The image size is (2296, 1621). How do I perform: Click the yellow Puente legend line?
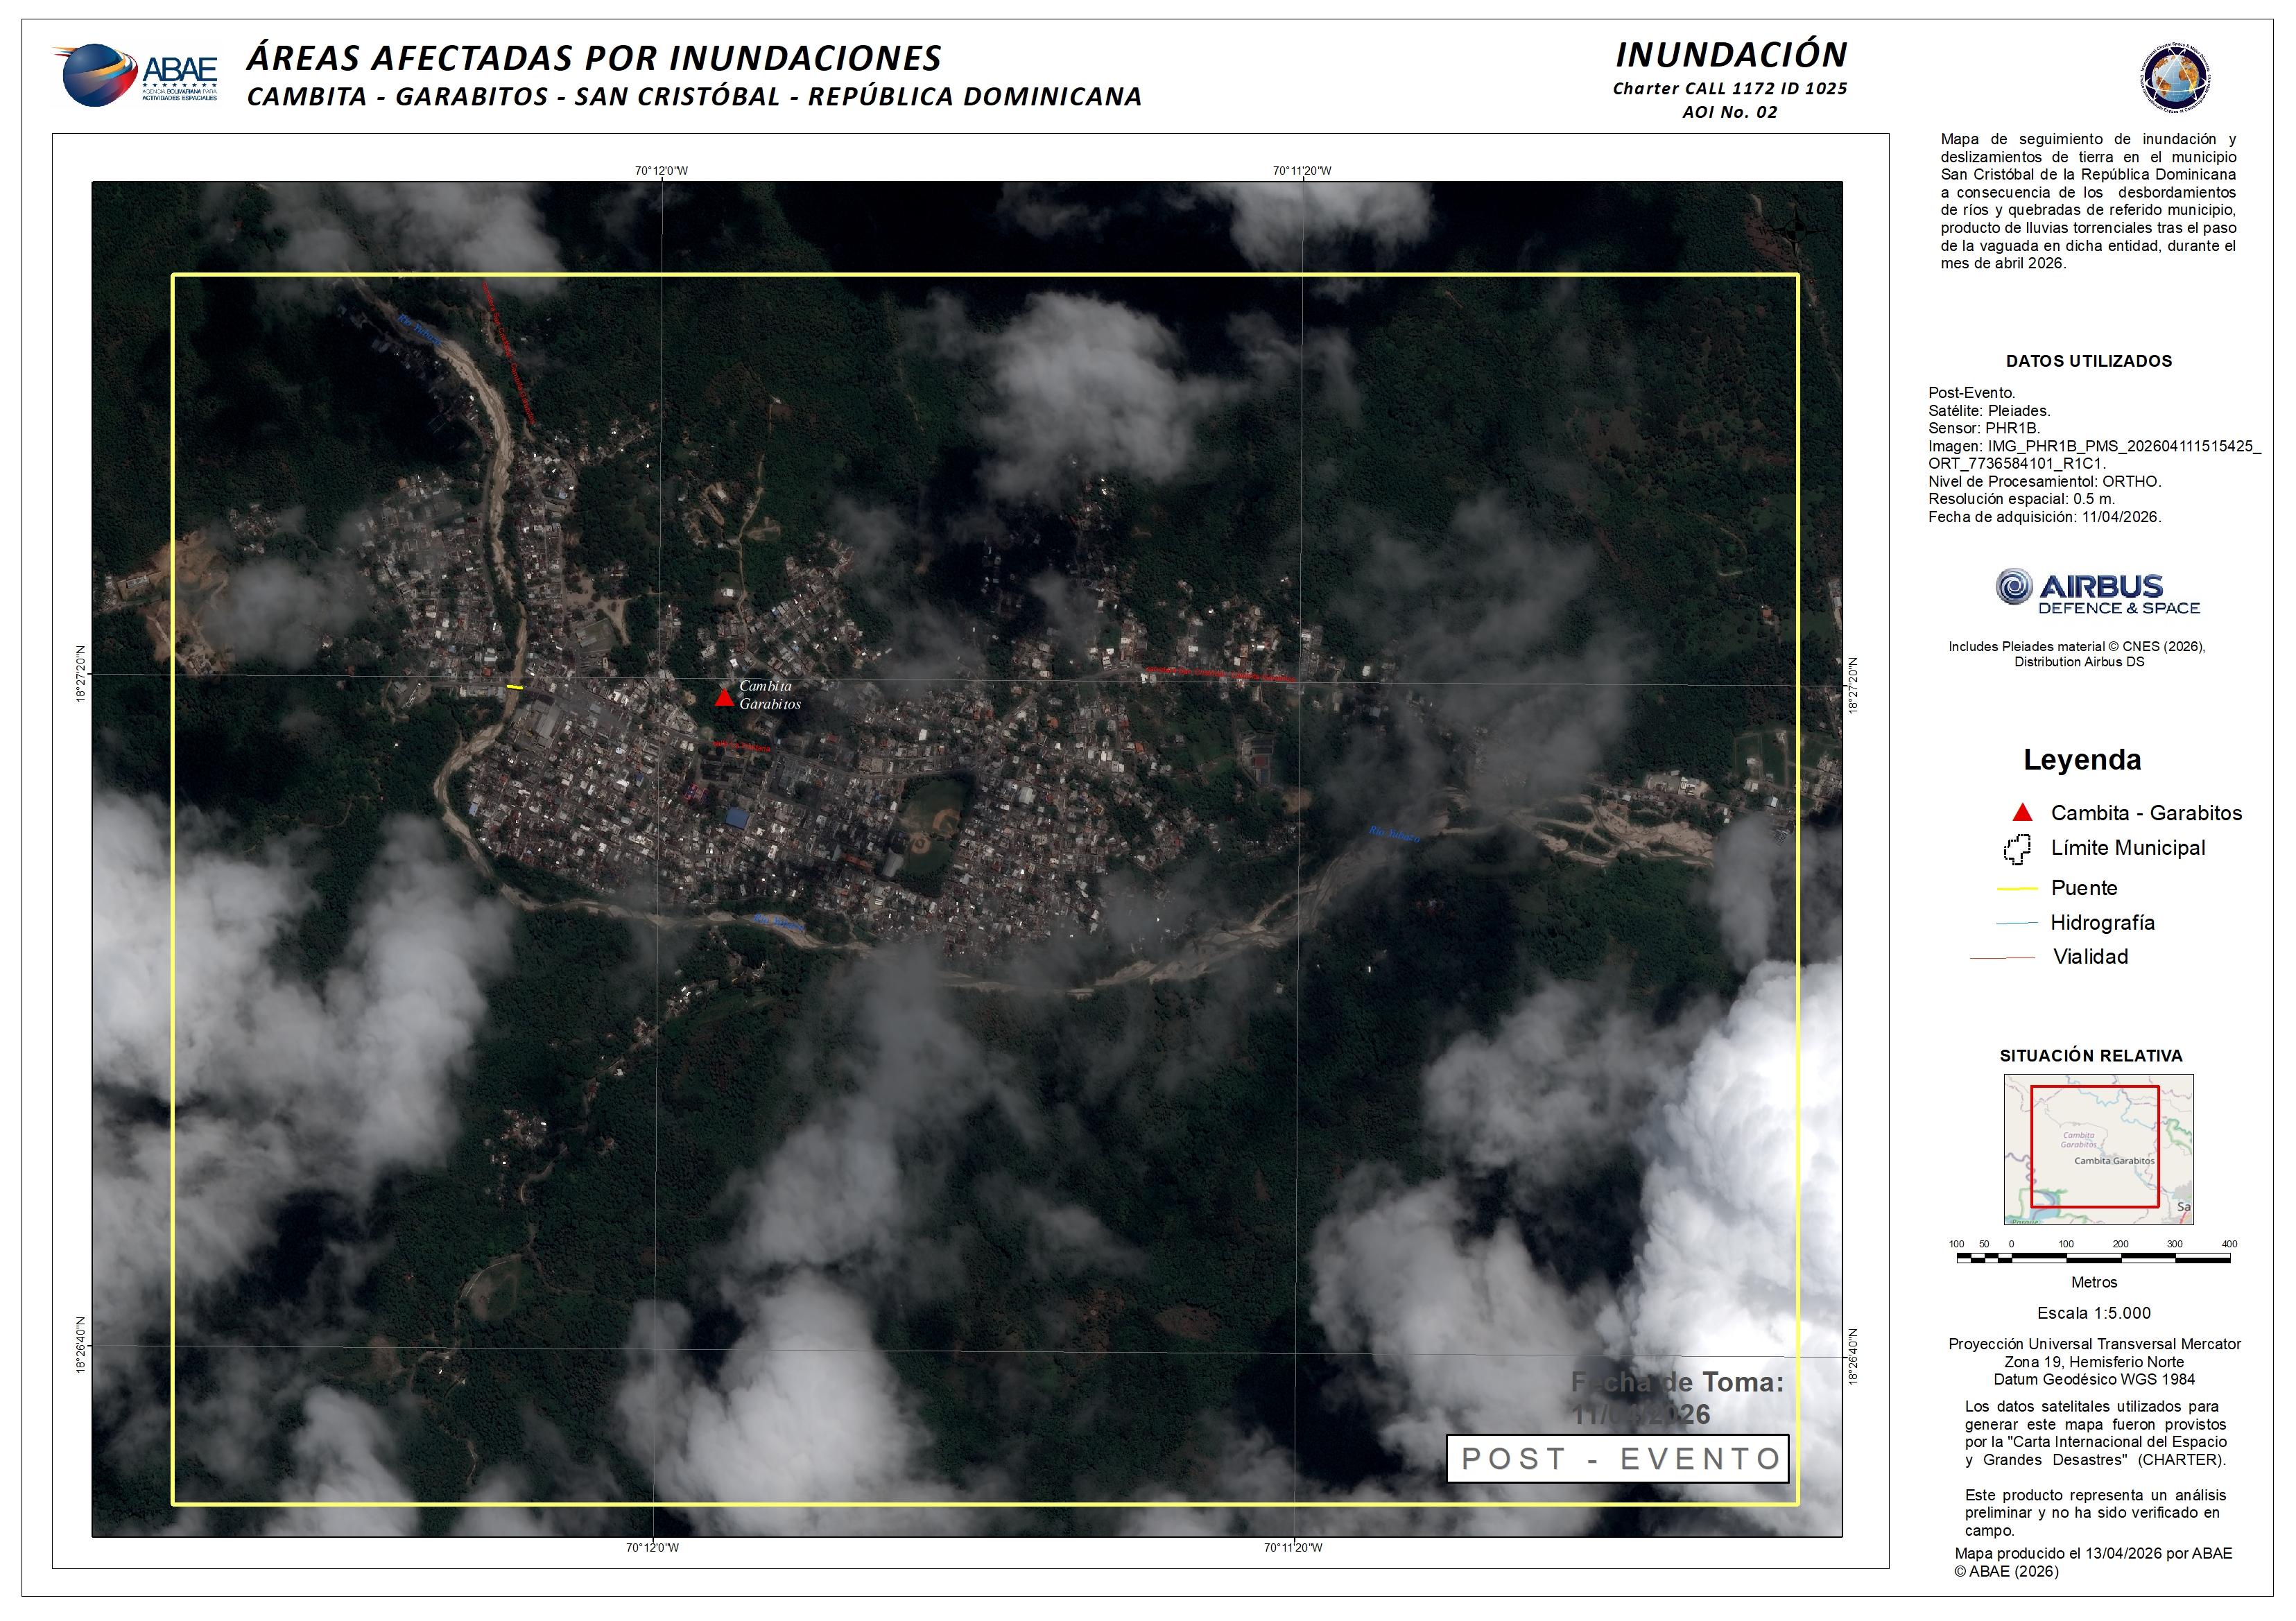pyautogui.click(x=2017, y=888)
